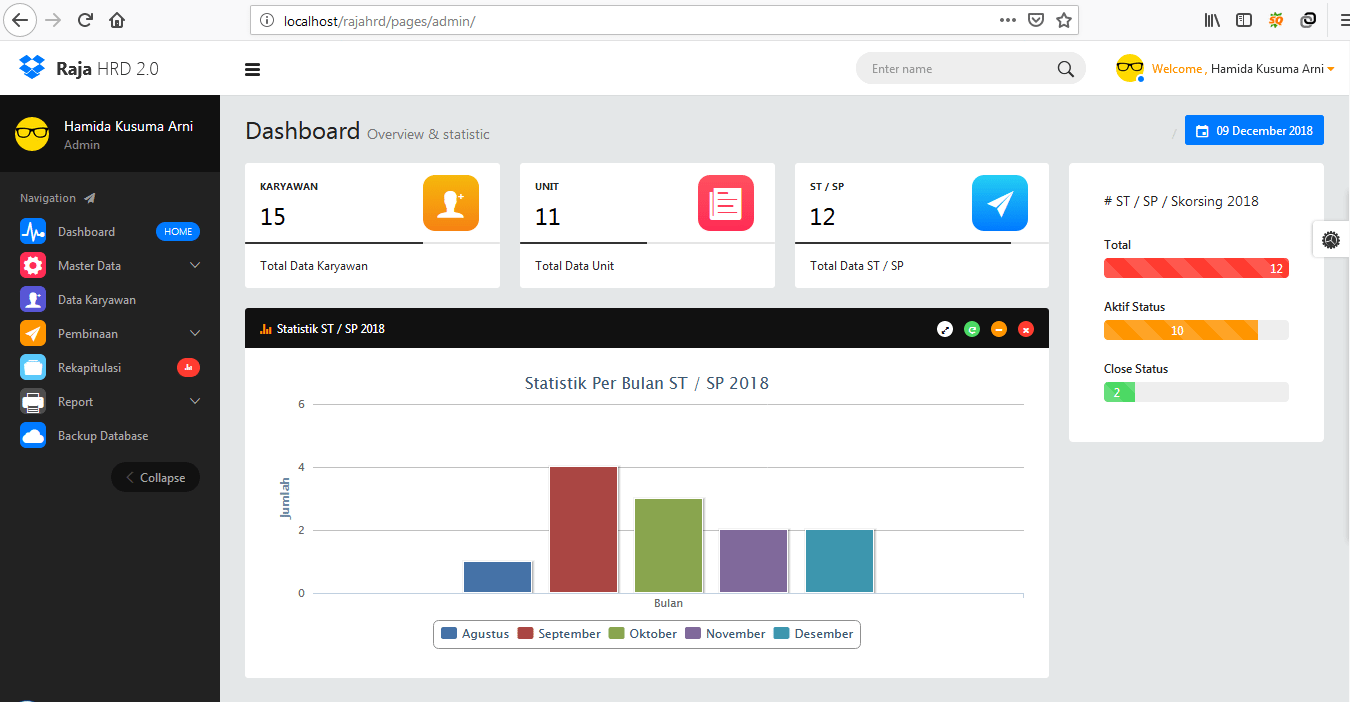Select Rekapitulasi in the navigation menu
Image resolution: width=1350 pixels, height=702 pixels.
[89, 368]
